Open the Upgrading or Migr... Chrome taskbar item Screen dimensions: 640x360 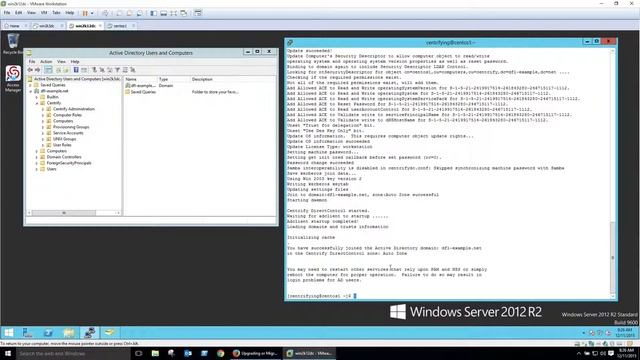(256, 353)
